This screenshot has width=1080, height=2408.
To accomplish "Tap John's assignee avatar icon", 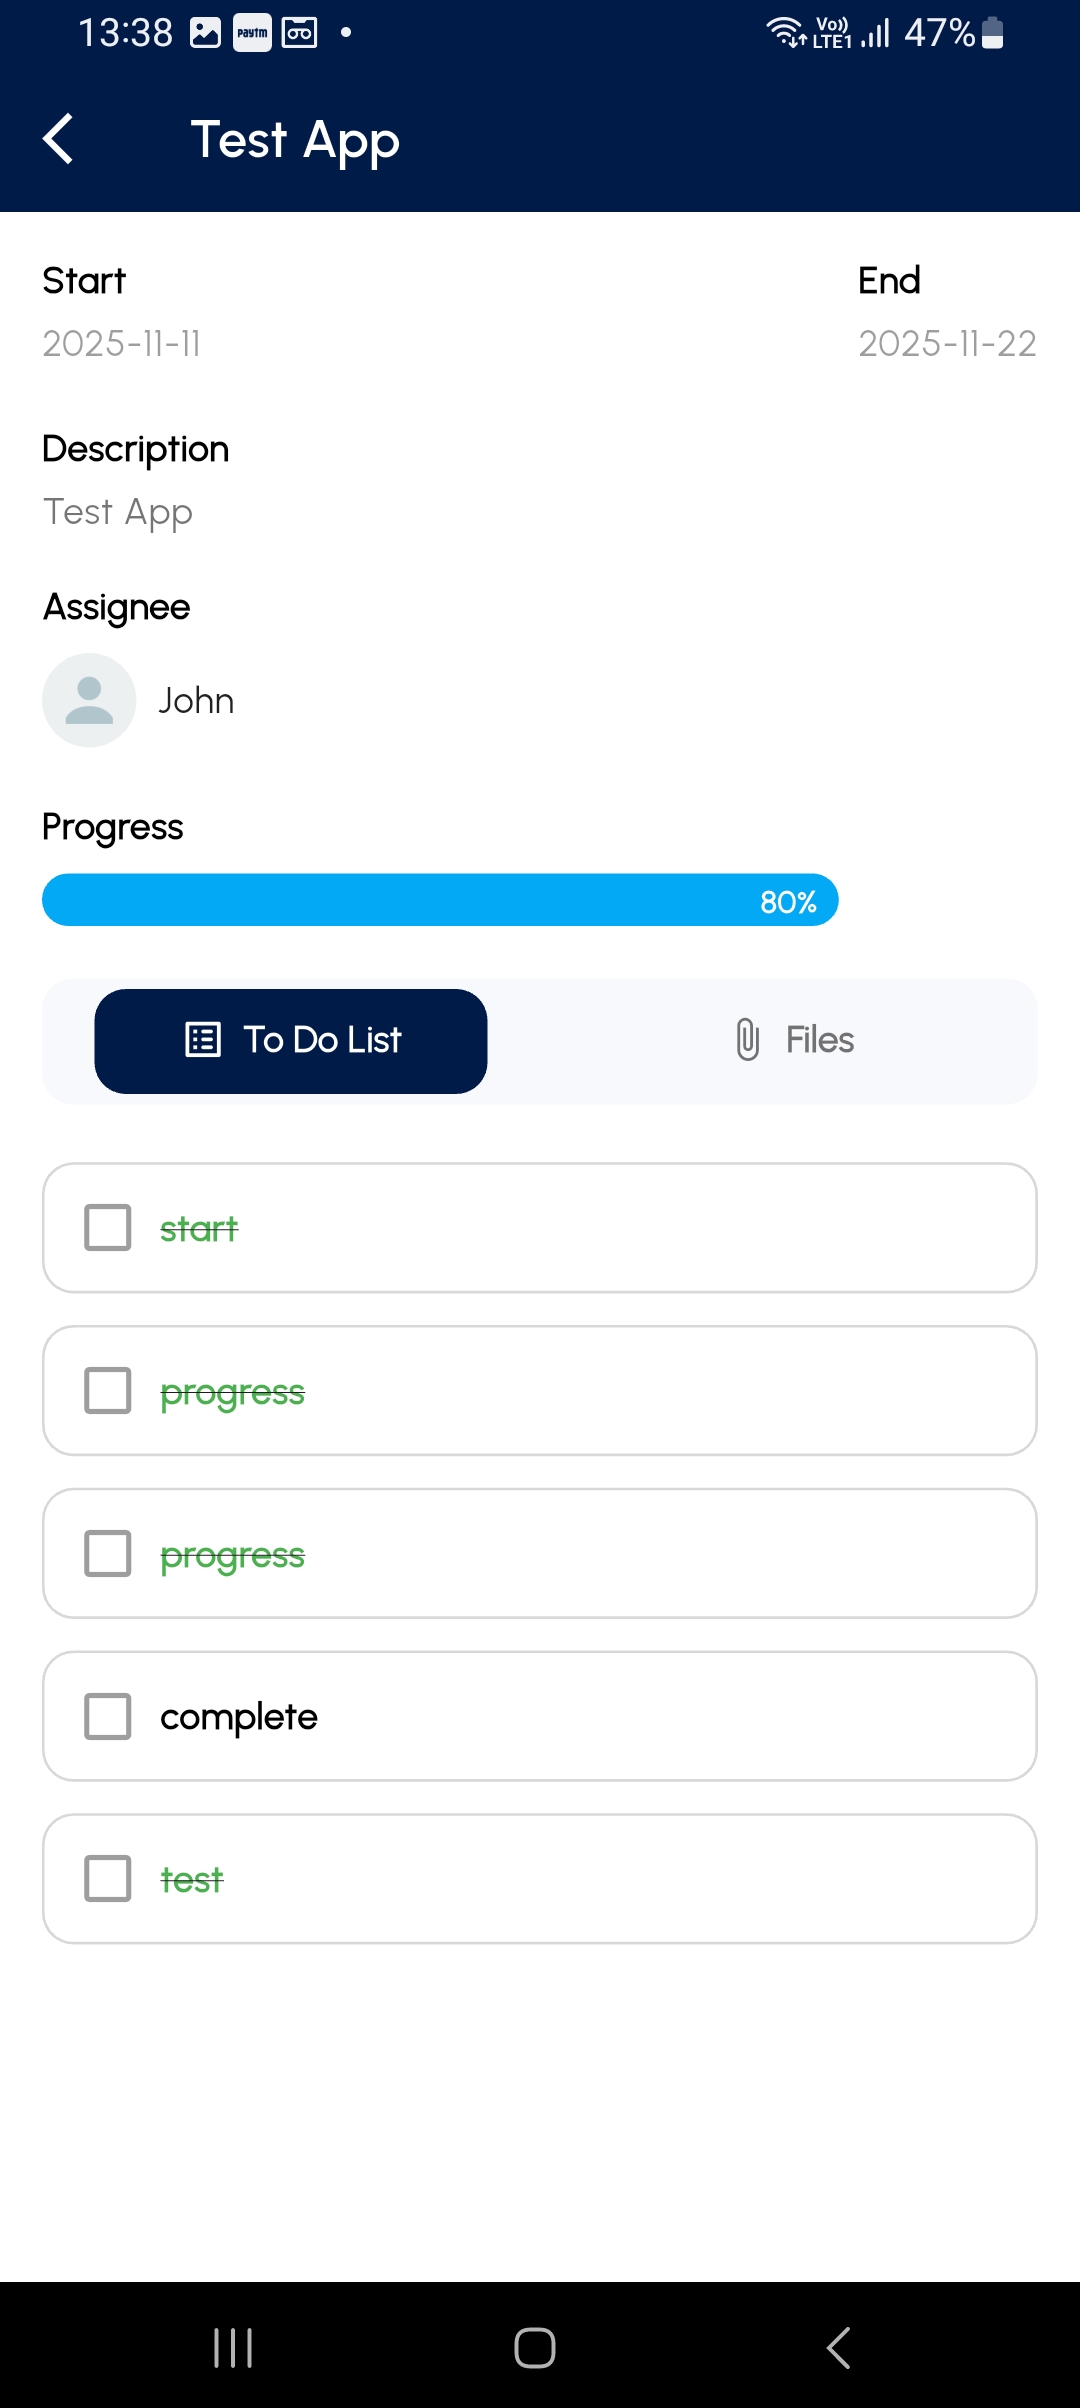I will [x=89, y=700].
